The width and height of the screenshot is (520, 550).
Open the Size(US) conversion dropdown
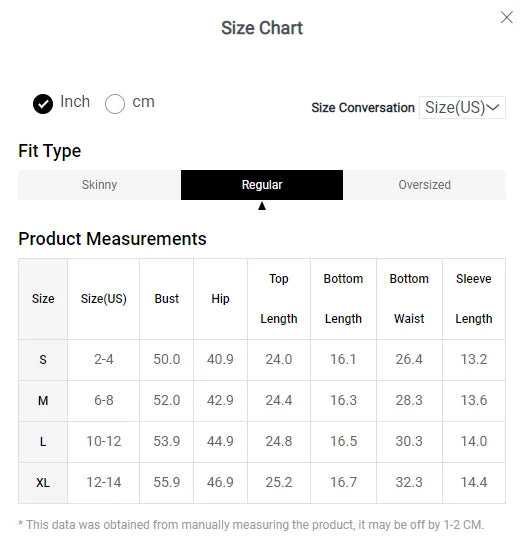pos(462,107)
